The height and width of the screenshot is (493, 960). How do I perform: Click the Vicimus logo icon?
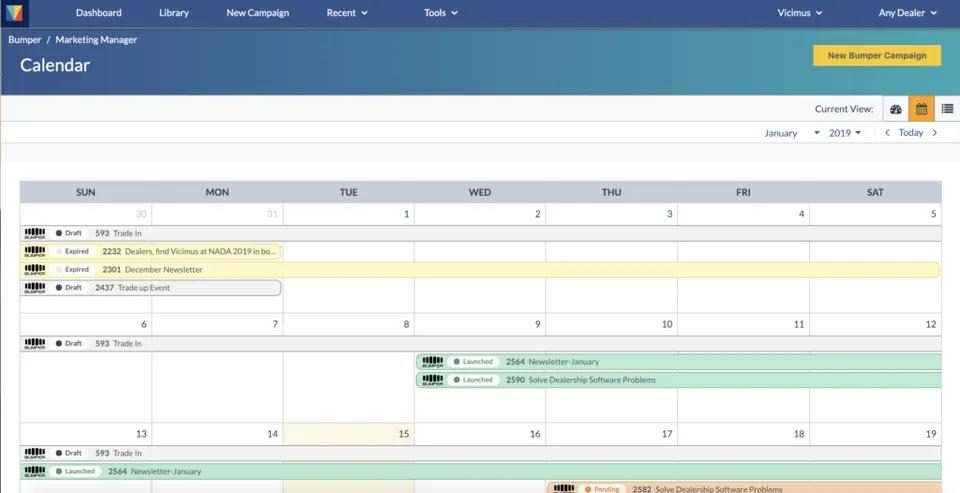point(14,13)
